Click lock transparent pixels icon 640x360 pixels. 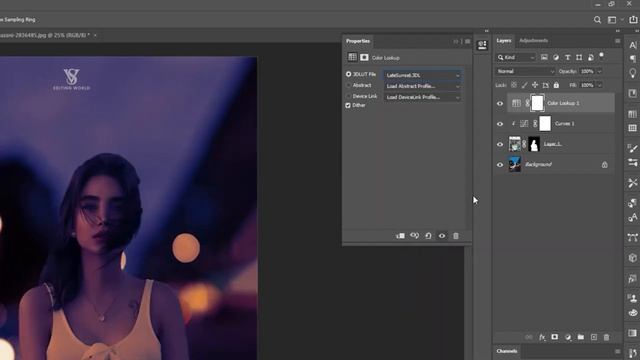click(514, 85)
